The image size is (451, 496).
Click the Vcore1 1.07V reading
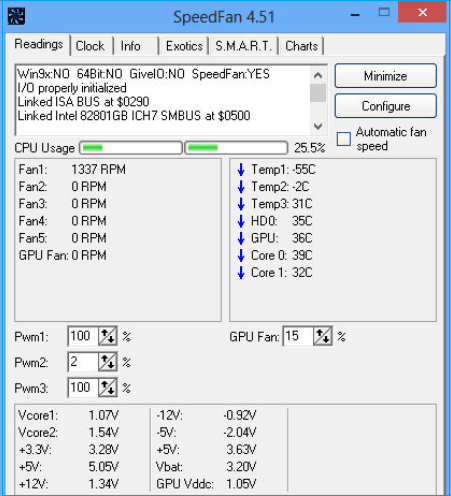pos(68,415)
